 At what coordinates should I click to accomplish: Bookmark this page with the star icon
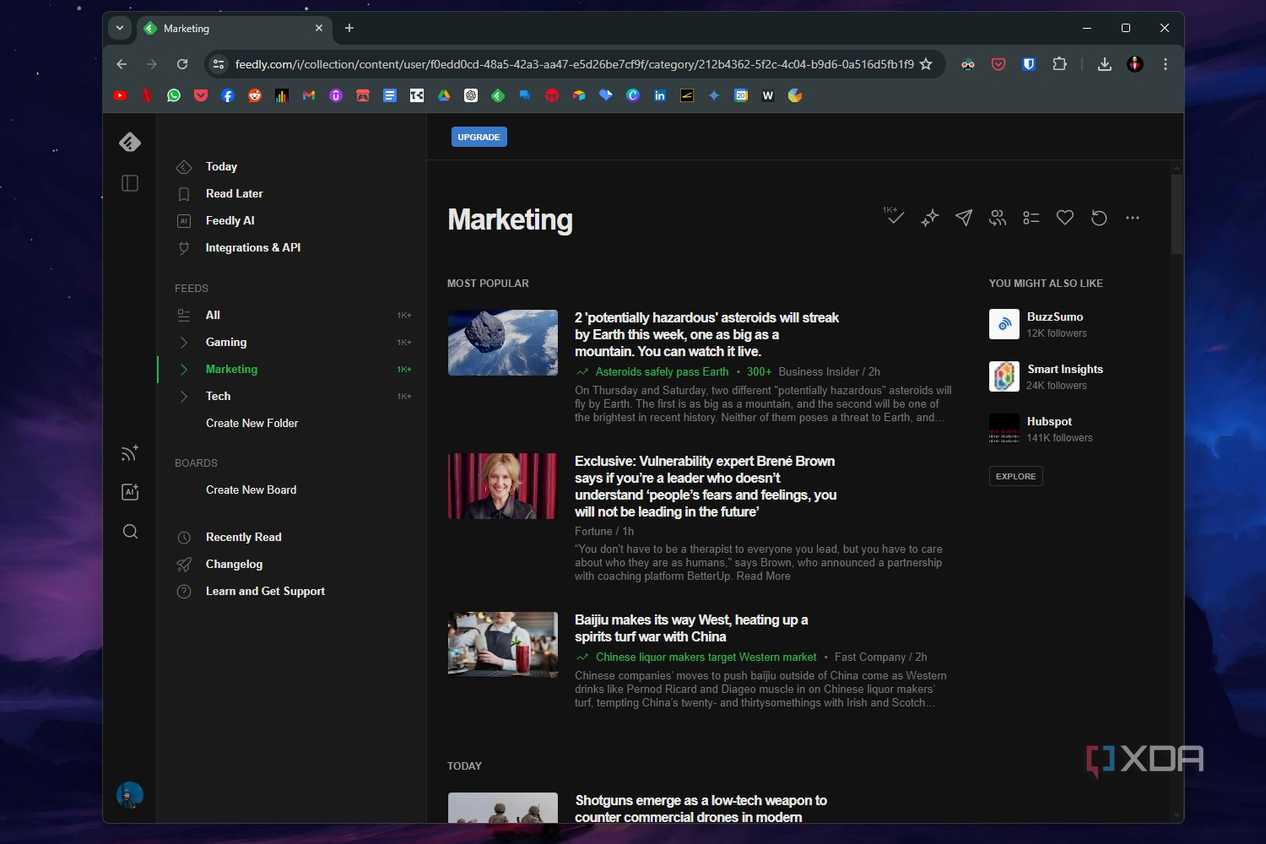pyautogui.click(x=926, y=64)
